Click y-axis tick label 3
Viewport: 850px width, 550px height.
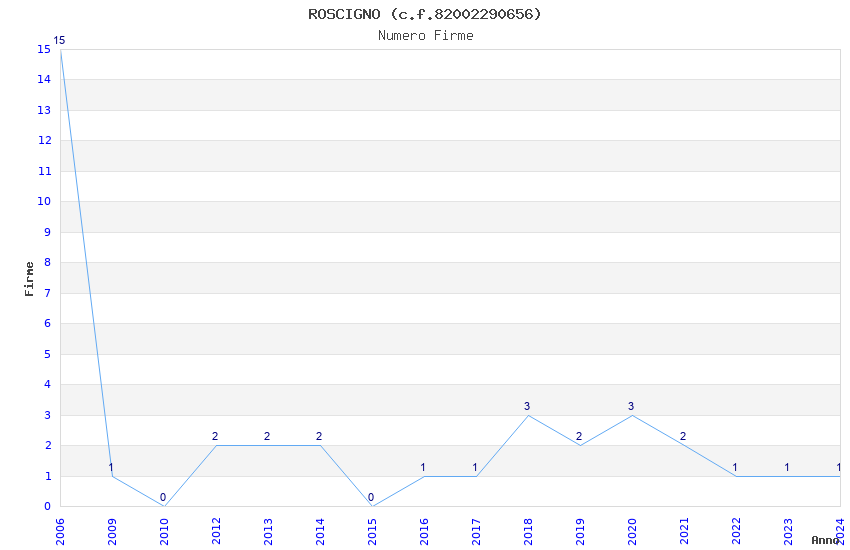pos(48,415)
